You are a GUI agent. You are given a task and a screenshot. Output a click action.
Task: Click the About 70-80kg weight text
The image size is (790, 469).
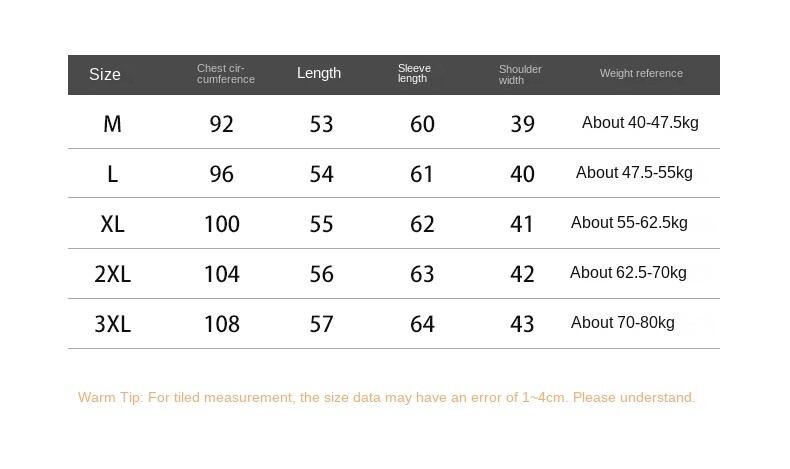click(x=623, y=323)
